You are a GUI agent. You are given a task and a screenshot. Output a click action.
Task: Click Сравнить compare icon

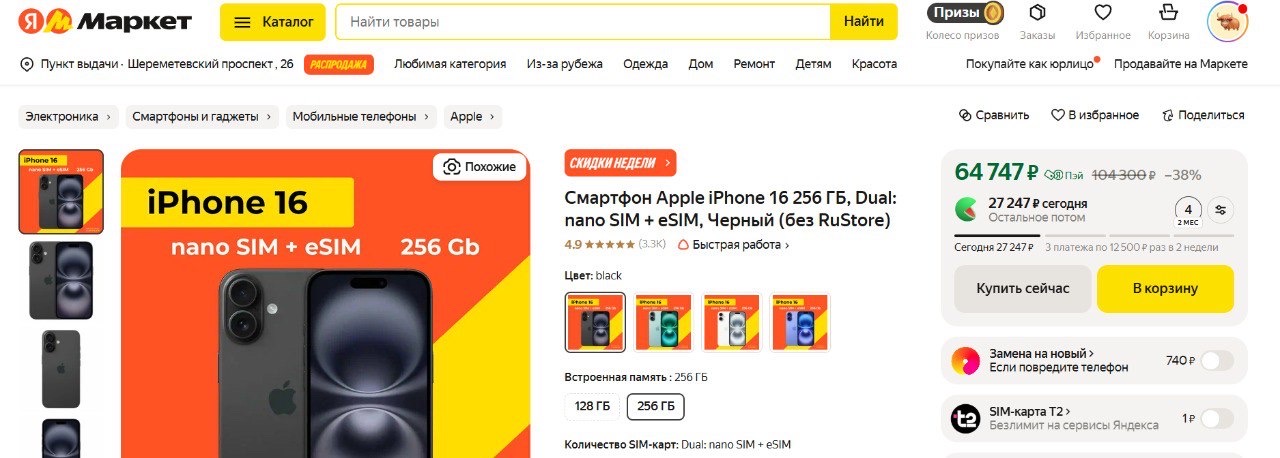pos(965,115)
